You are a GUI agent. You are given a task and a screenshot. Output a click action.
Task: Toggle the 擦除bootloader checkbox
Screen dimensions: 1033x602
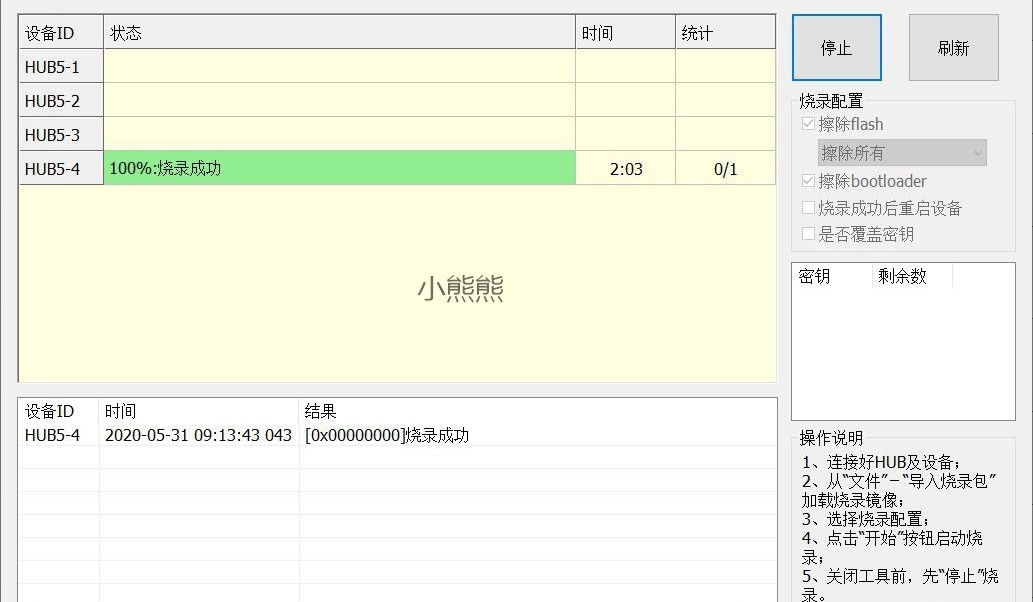coord(808,180)
